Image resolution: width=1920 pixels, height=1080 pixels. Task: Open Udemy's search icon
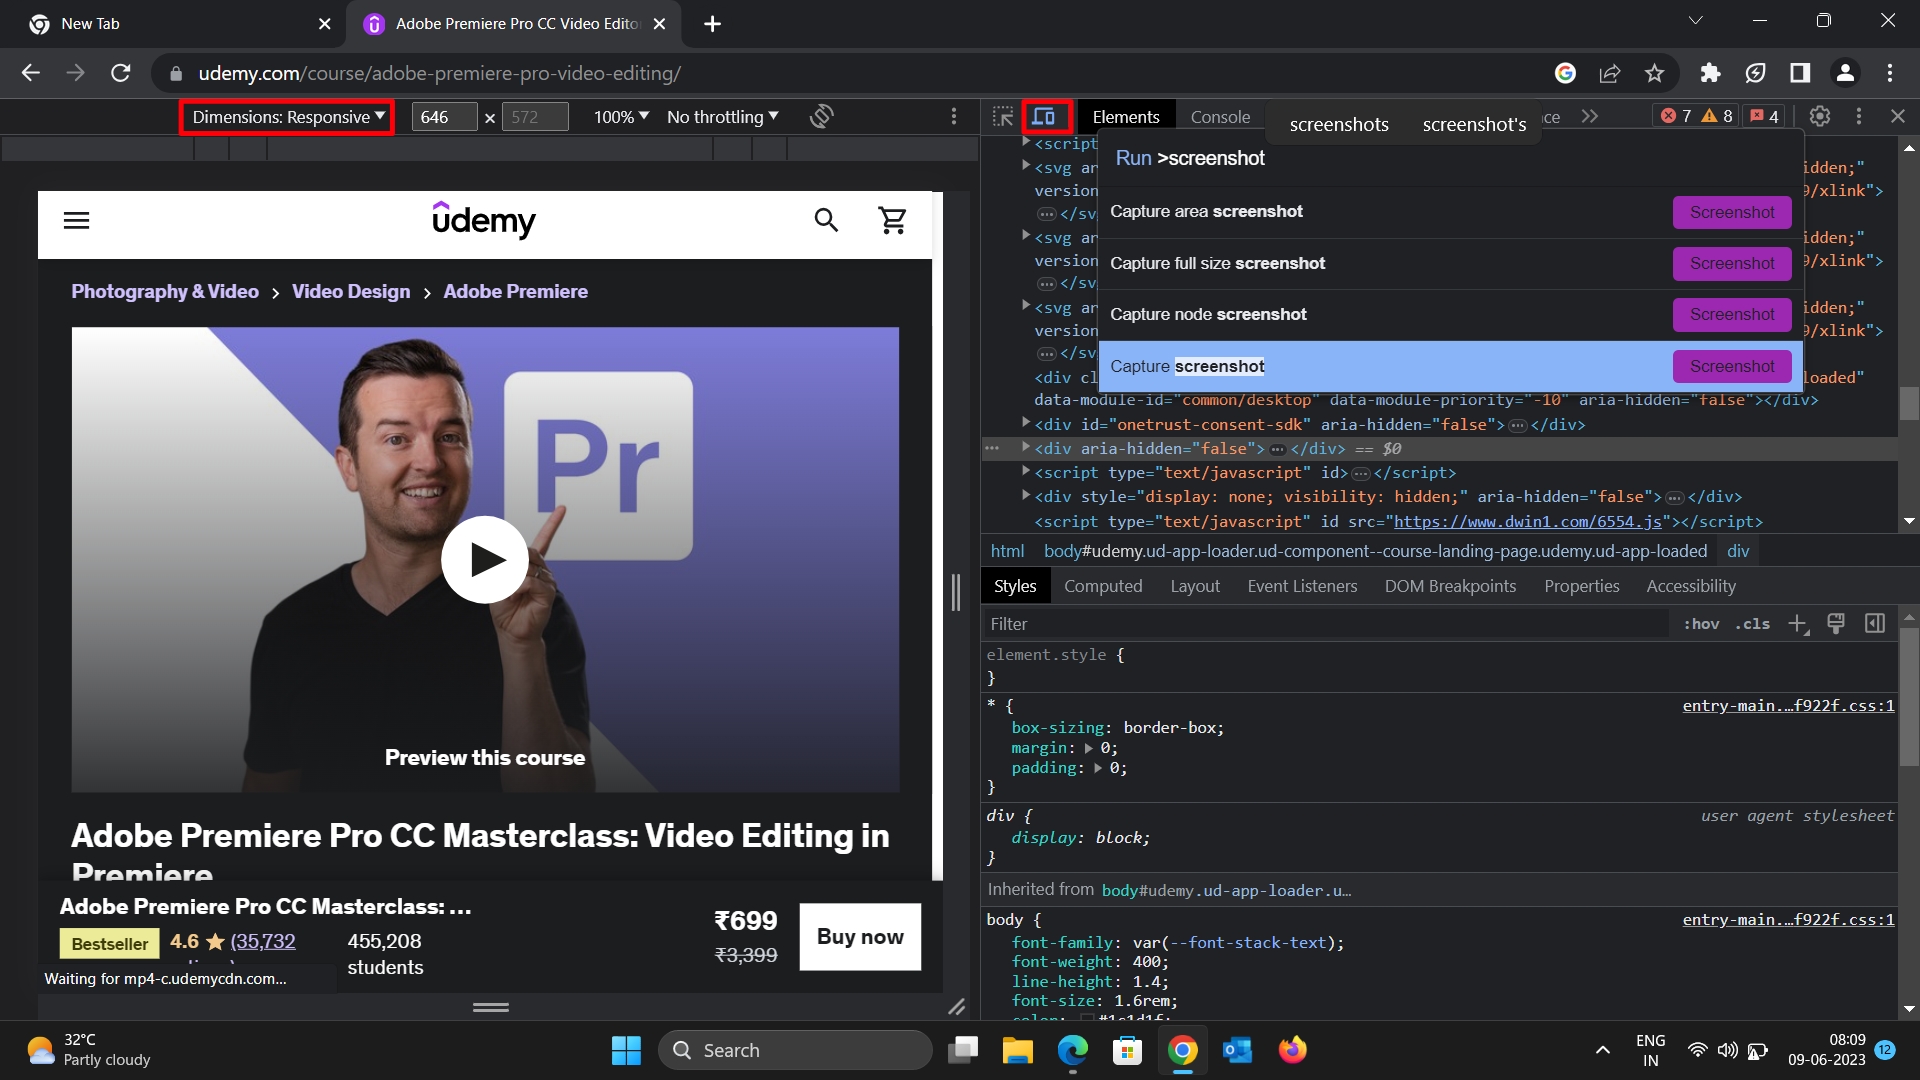[826, 220]
